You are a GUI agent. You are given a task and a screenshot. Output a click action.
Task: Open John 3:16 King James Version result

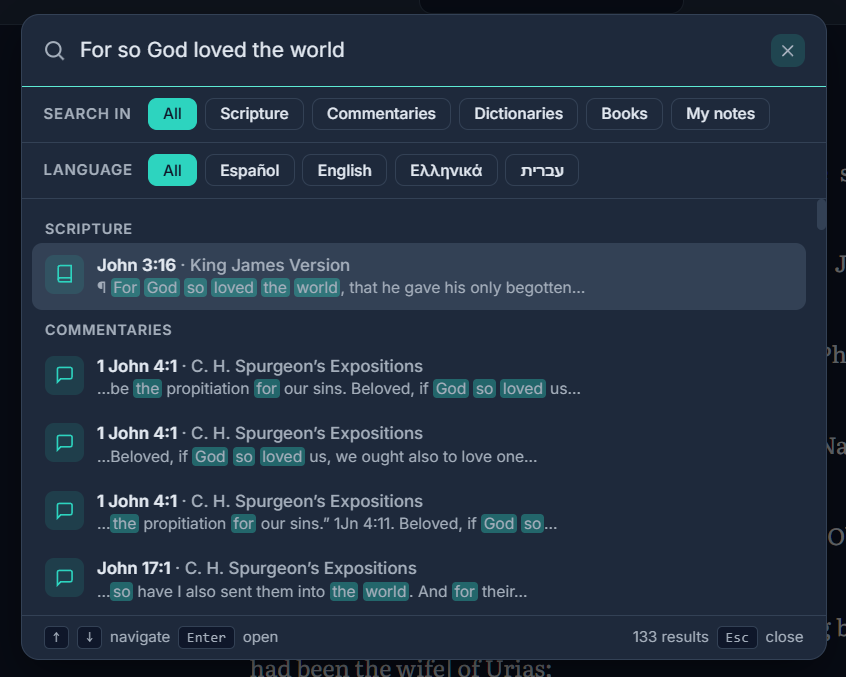click(x=419, y=276)
